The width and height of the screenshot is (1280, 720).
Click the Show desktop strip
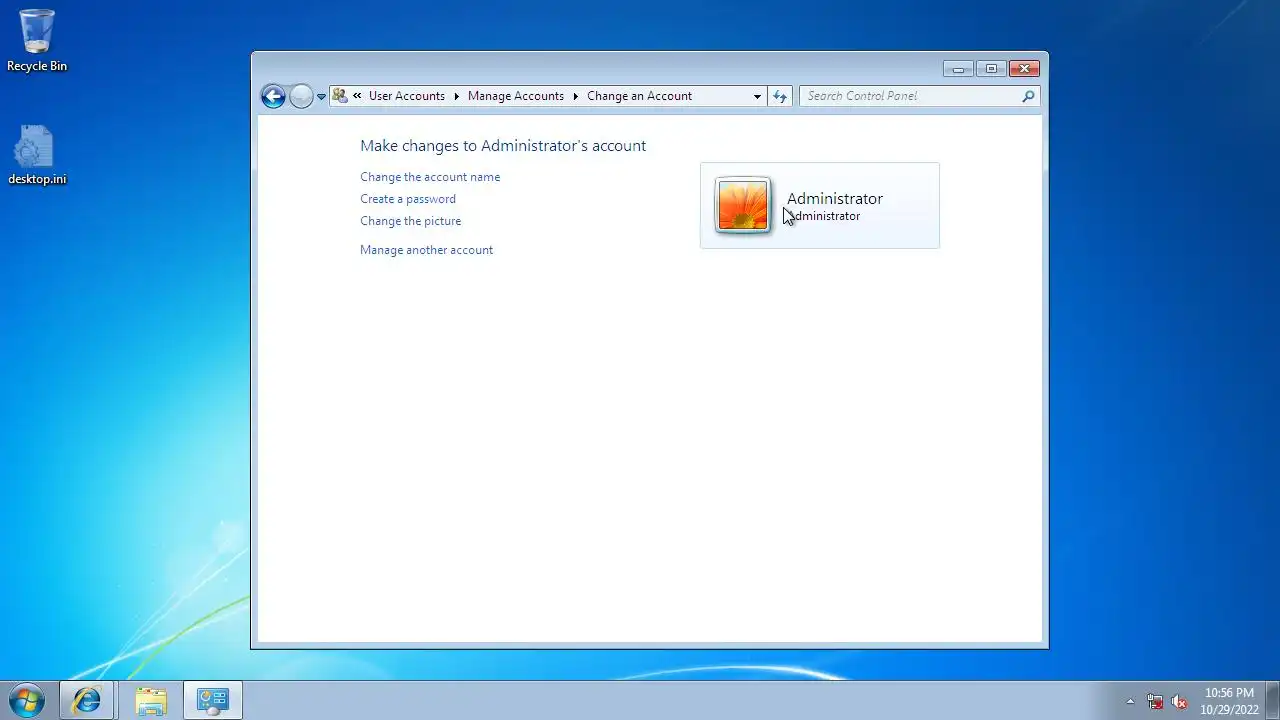[x=1272, y=700]
